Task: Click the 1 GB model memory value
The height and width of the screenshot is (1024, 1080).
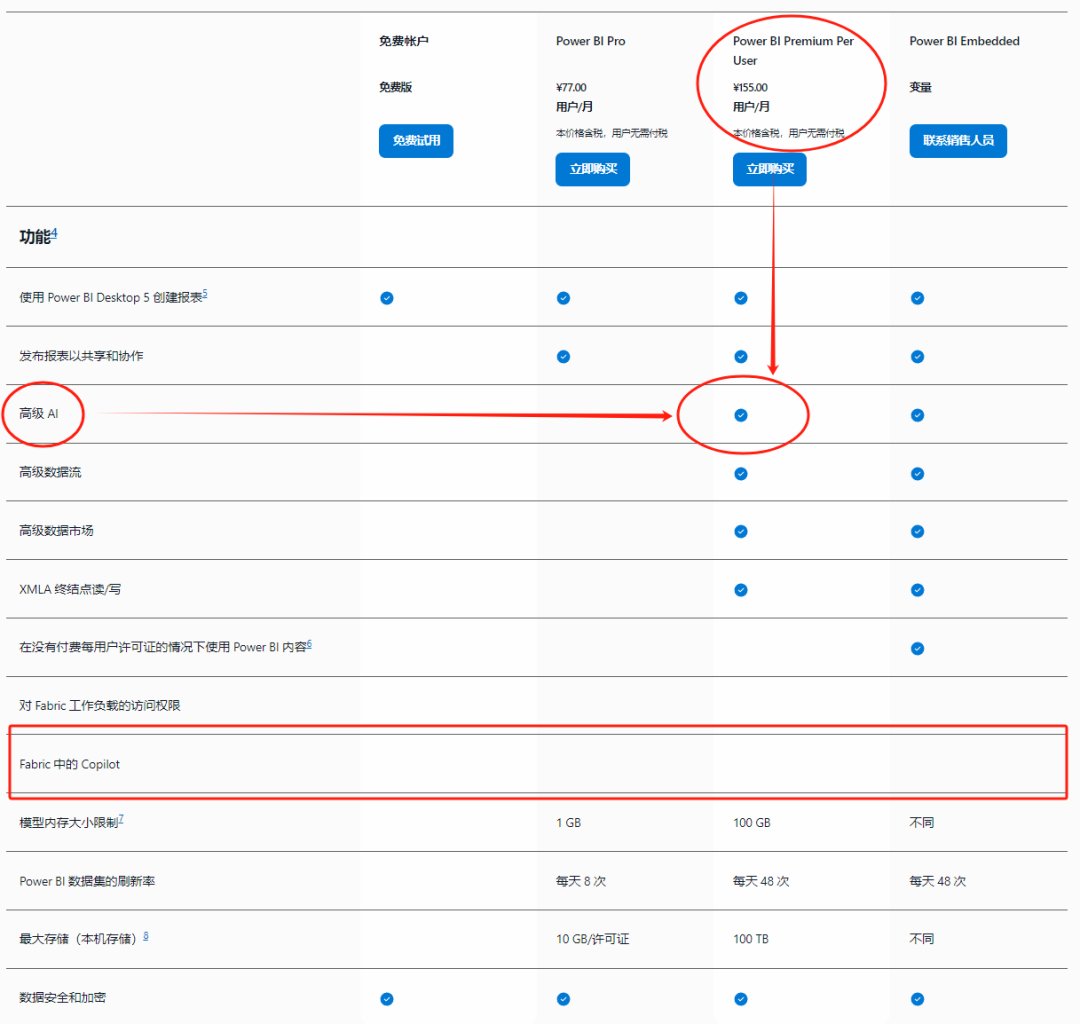Action: click(x=569, y=823)
